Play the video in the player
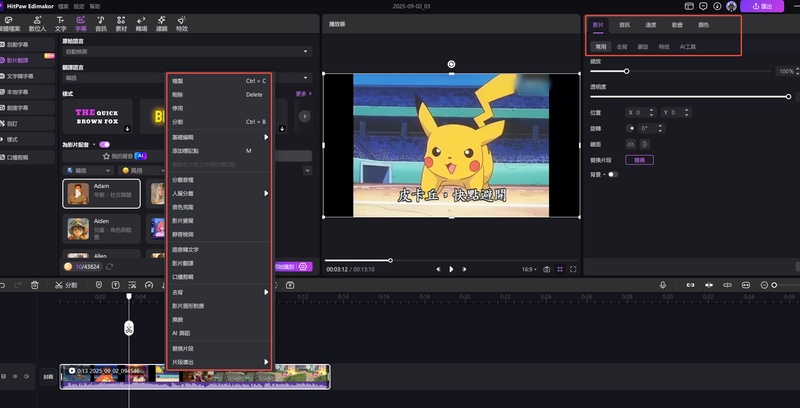Screen dimensions: 800x408 pos(451,269)
